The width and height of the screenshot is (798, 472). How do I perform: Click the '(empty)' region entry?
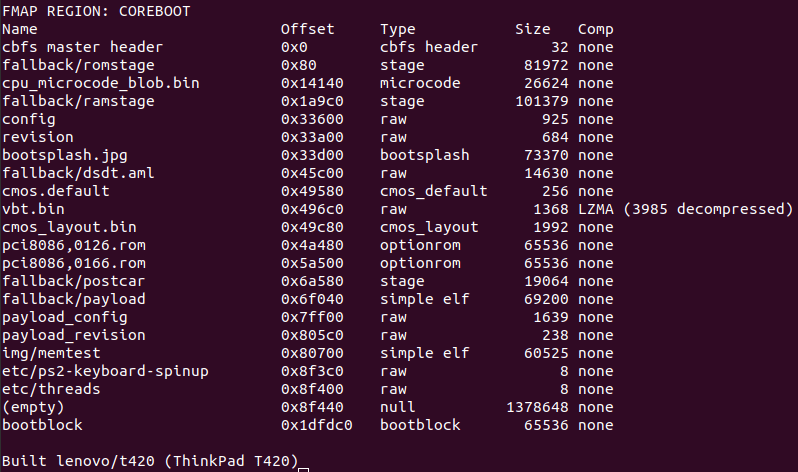(33, 407)
